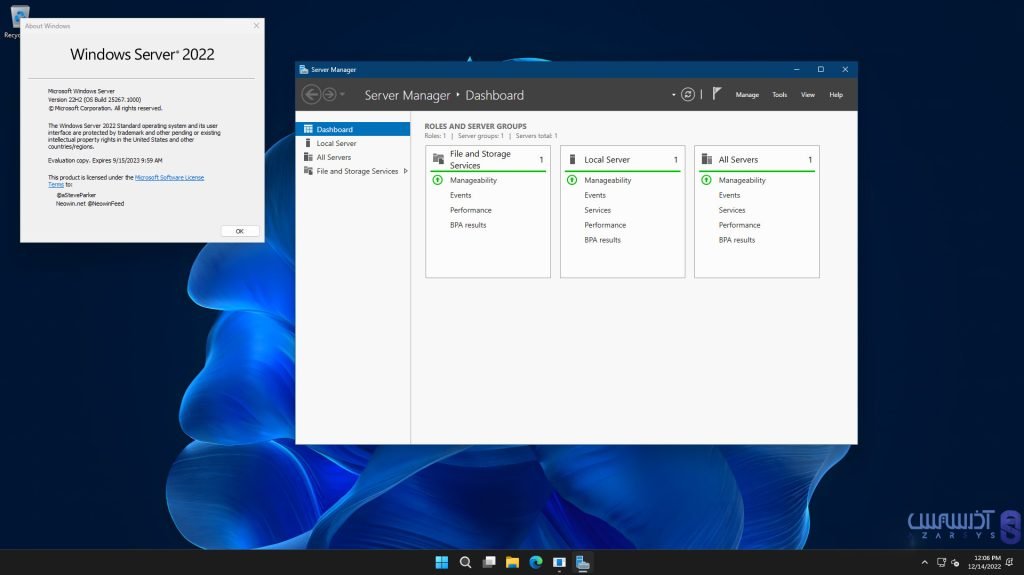Click the forward navigation arrow
Image resolution: width=1024 pixels, height=575 pixels.
(329, 94)
